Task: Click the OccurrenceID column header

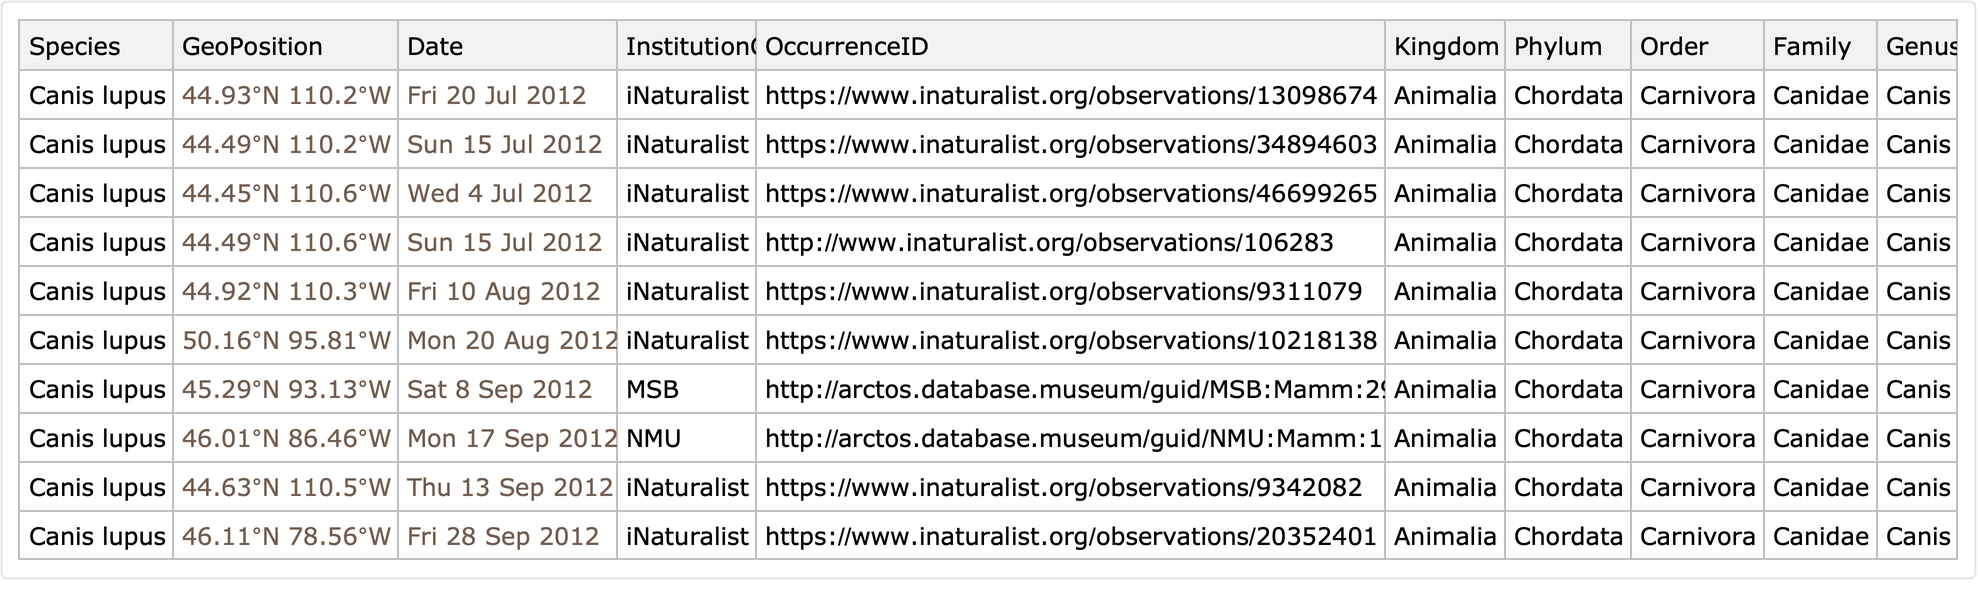Action: (846, 47)
